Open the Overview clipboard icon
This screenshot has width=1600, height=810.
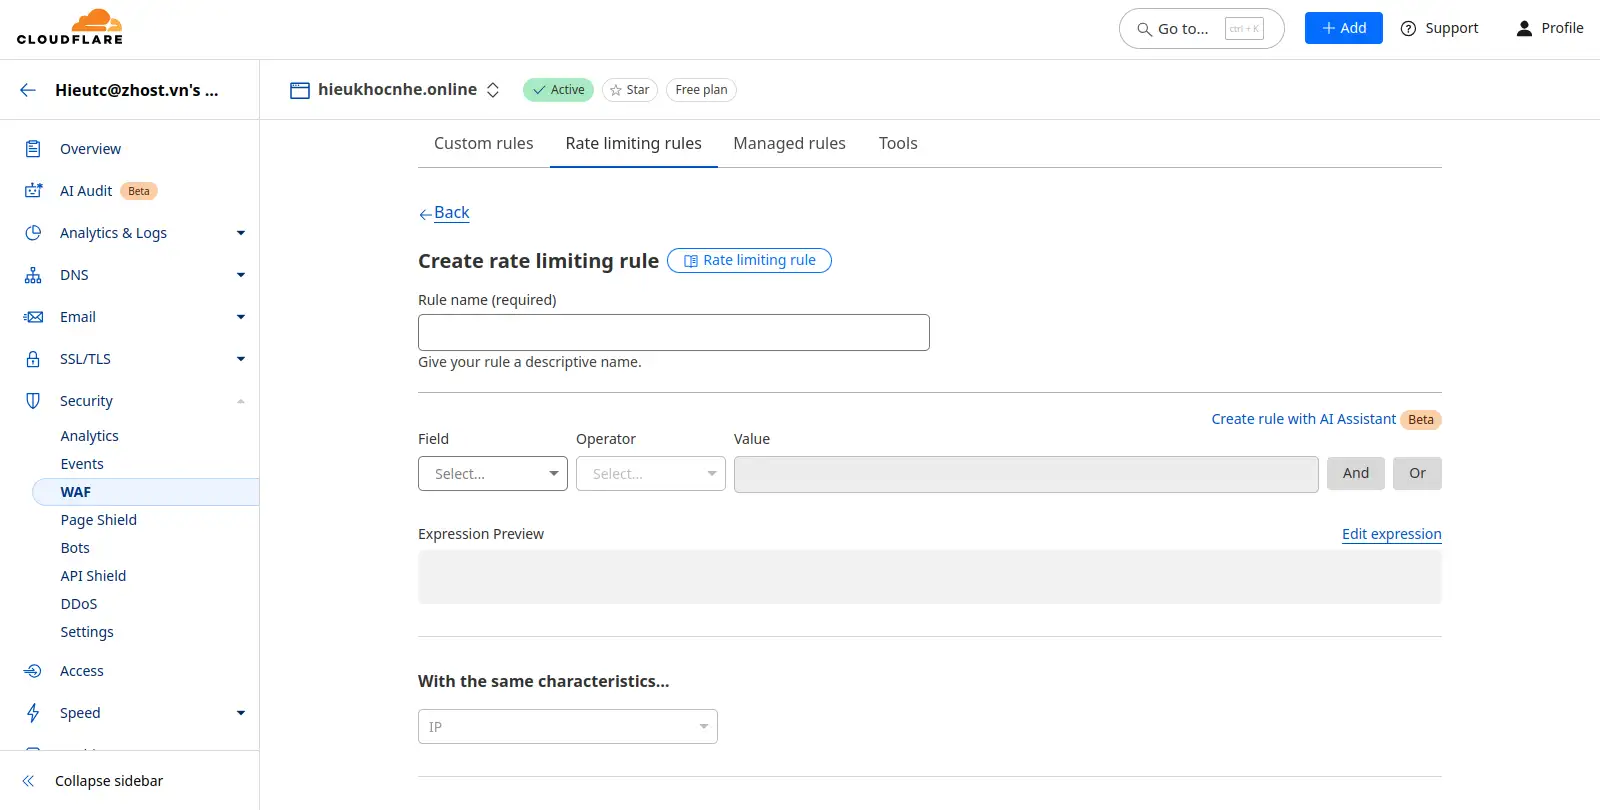tap(33, 149)
